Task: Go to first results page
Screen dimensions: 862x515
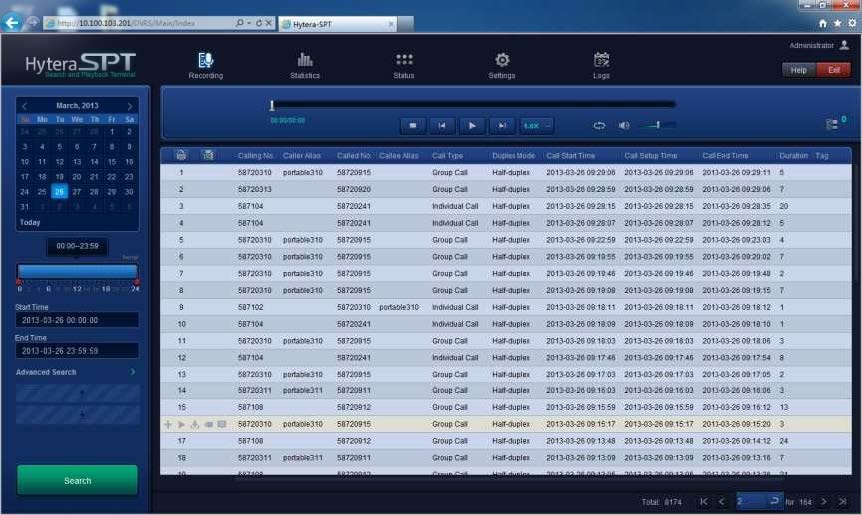Action: click(704, 501)
